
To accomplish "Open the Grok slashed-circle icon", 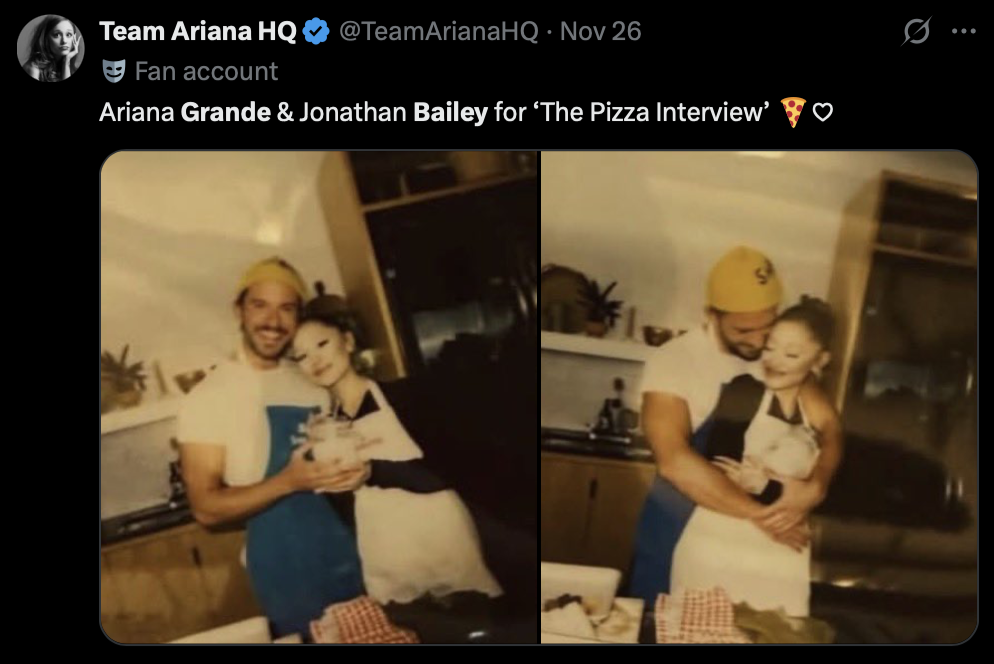I will click(x=916, y=31).
